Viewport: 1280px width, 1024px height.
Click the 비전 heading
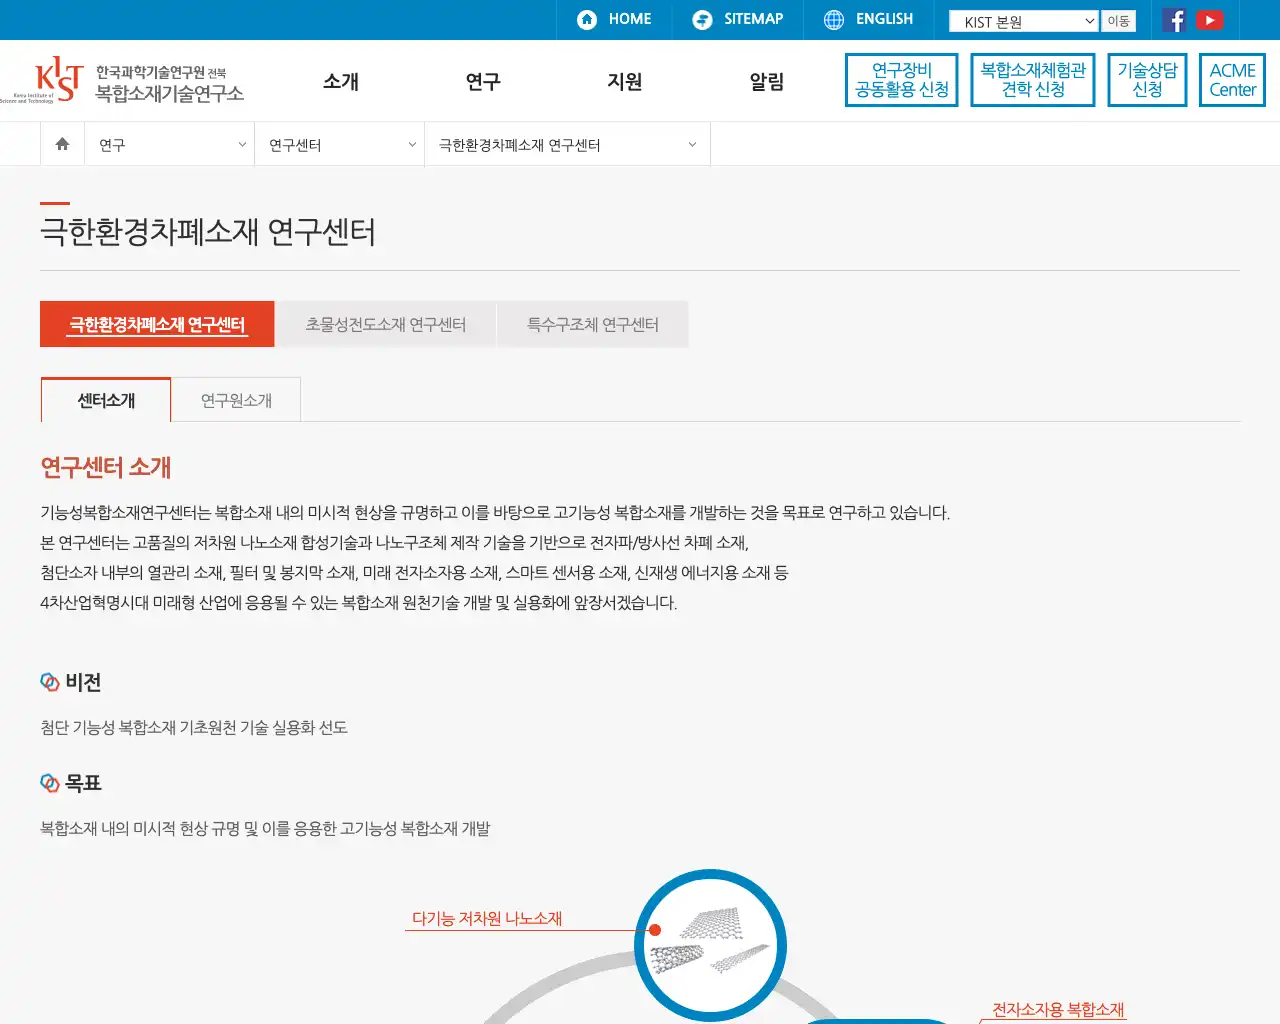tap(83, 682)
